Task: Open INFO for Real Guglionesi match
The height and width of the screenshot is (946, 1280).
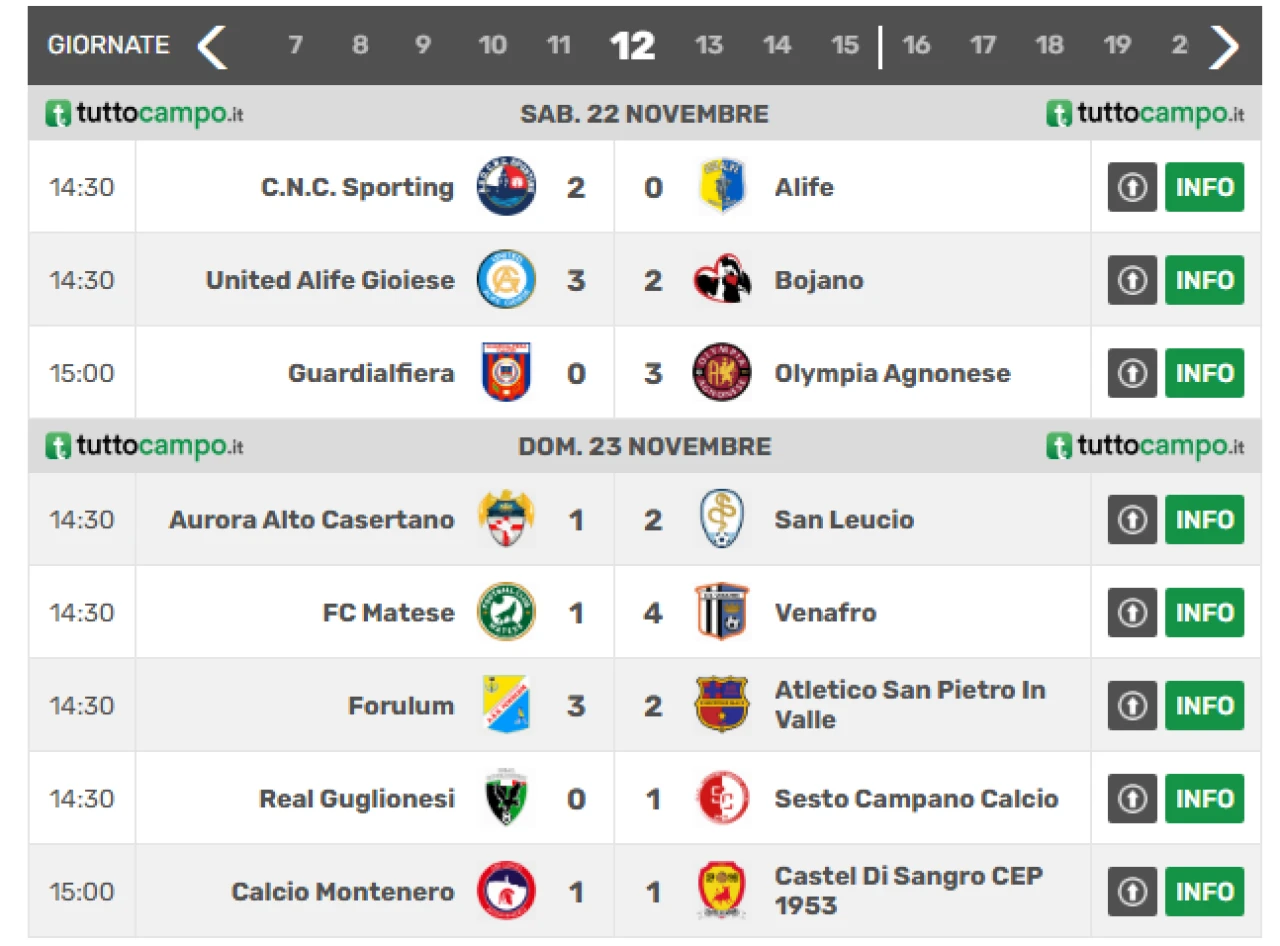Action: [1204, 798]
